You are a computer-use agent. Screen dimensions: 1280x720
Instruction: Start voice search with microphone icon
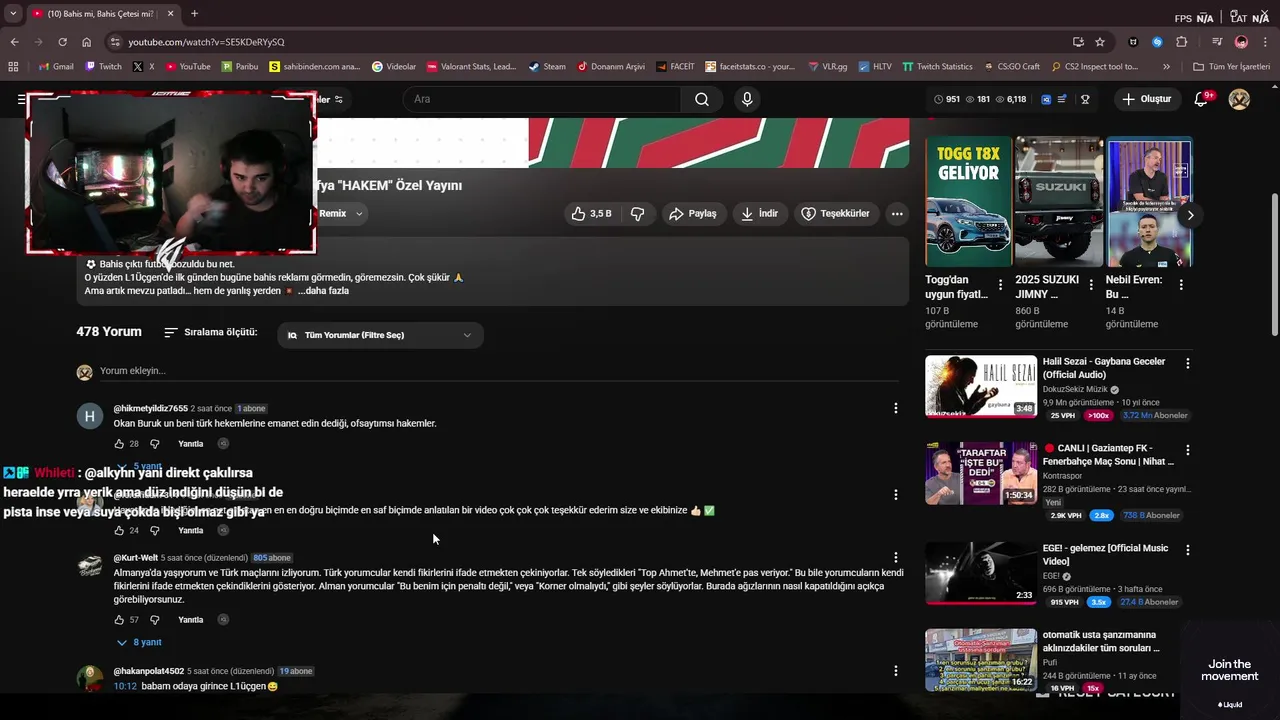[x=747, y=99]
